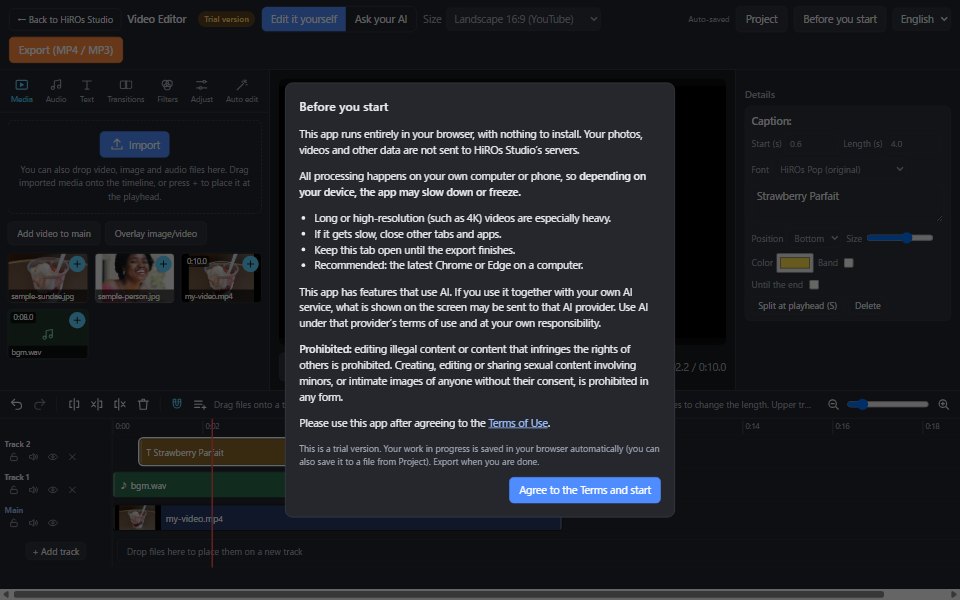960x600 pixels.
Task: Add bgm.wav with its plus icon
Action: coord(77,320)
